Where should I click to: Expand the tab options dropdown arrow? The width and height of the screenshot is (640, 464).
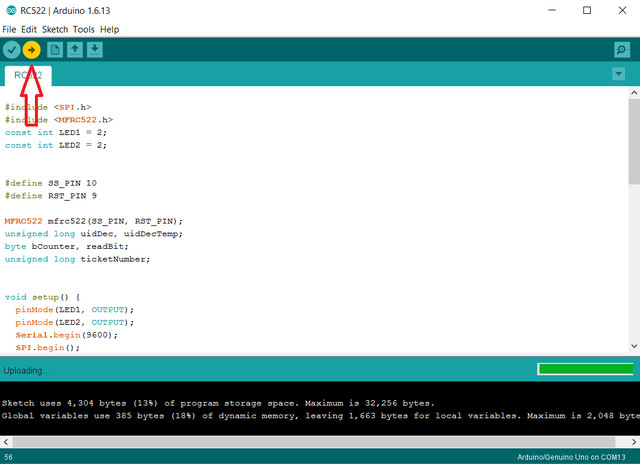(618, 74)
